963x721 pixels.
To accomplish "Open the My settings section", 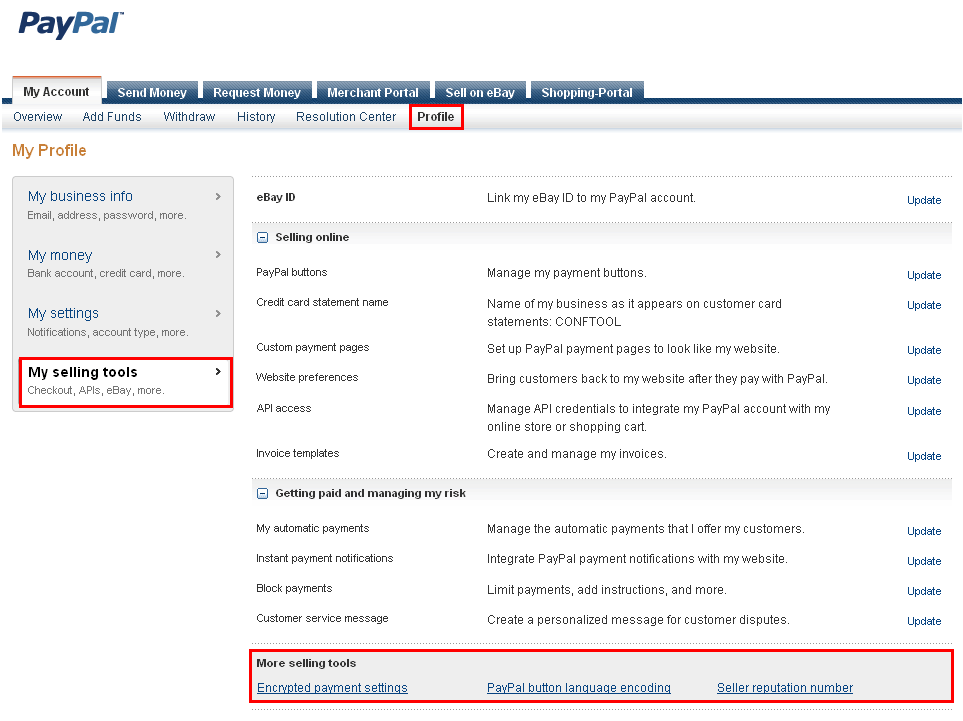I will coord(63,313).
